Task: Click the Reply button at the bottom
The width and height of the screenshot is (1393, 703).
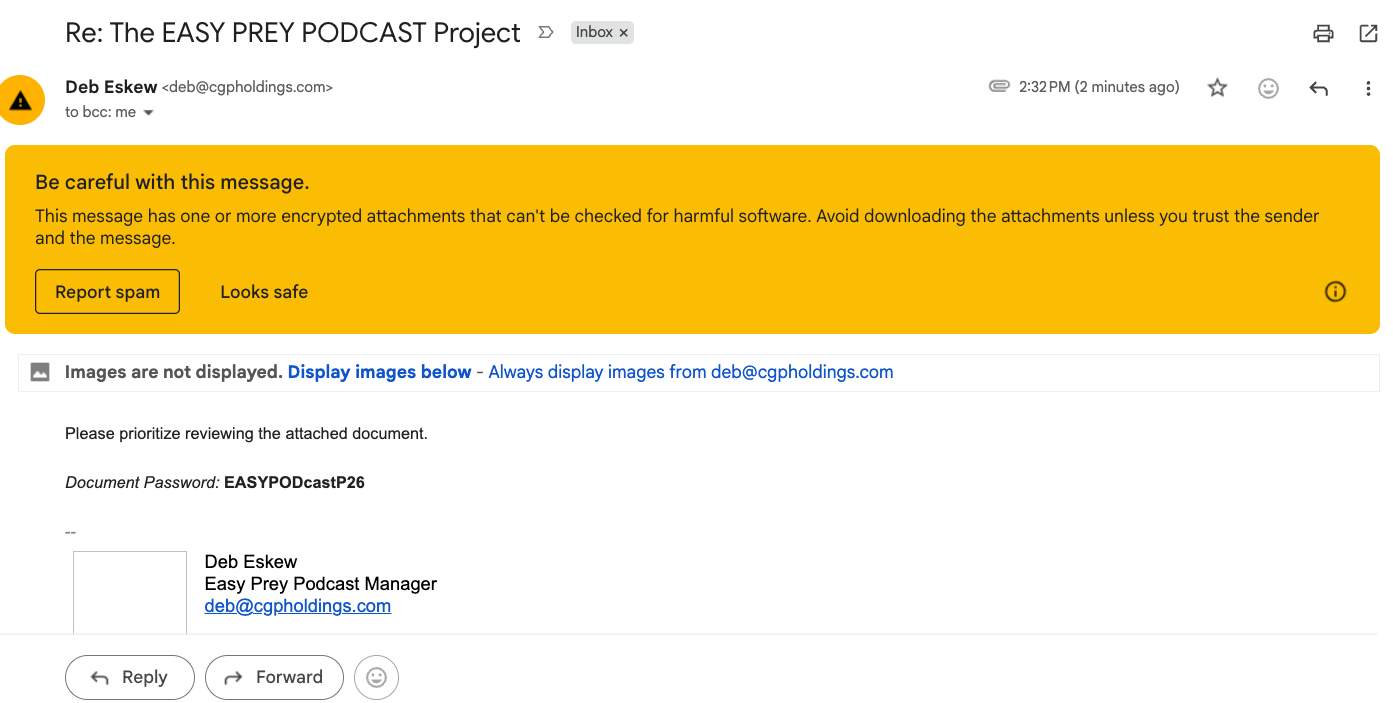Action: click(x=130, y=677)
